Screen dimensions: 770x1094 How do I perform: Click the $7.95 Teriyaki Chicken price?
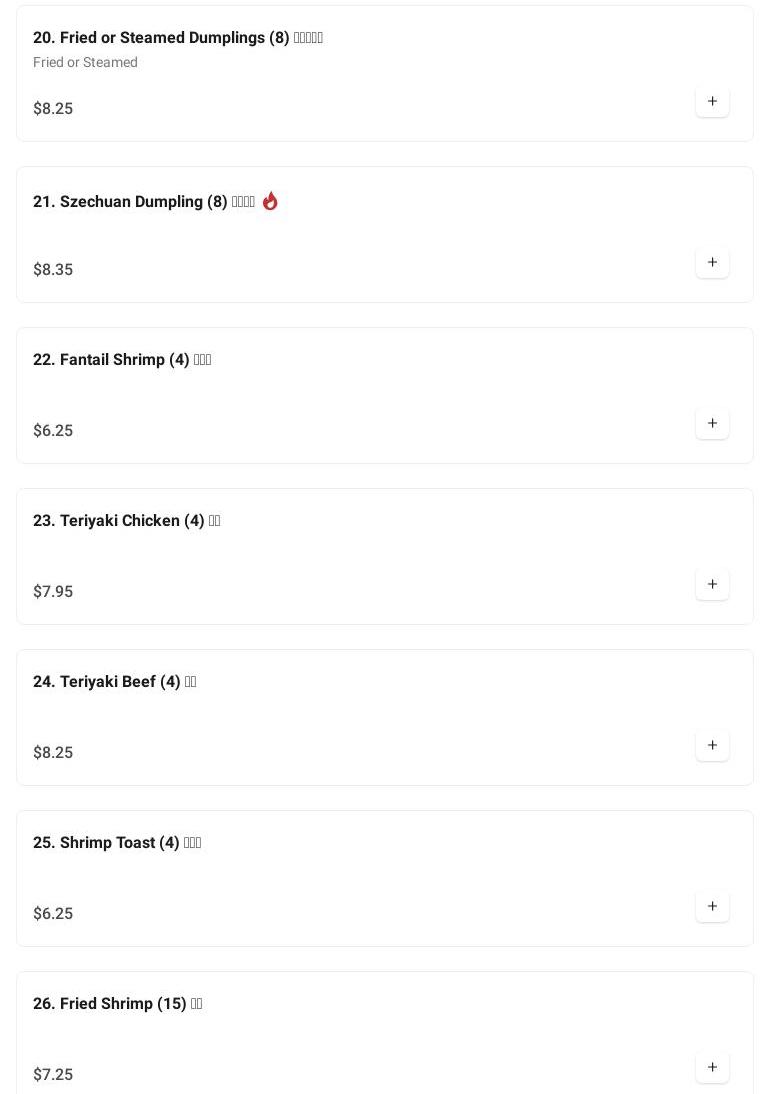(x=53, y=592)
